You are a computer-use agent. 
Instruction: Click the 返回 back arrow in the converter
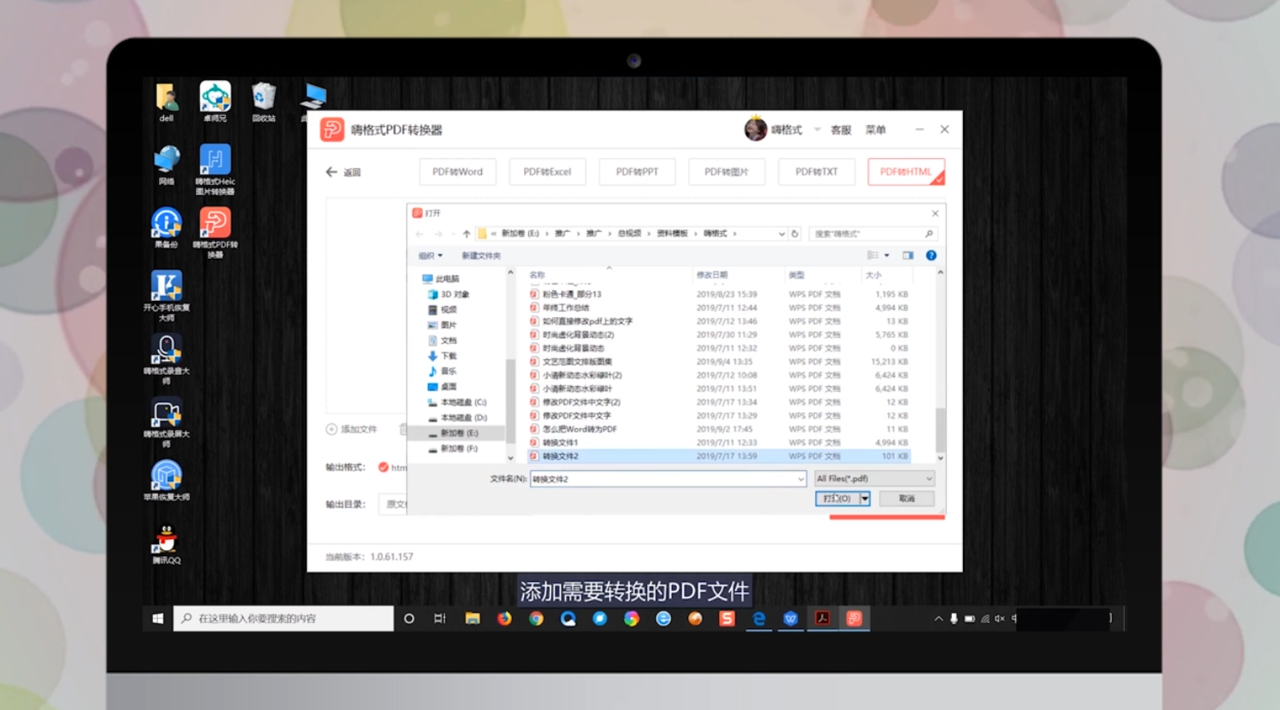[343, 172]
